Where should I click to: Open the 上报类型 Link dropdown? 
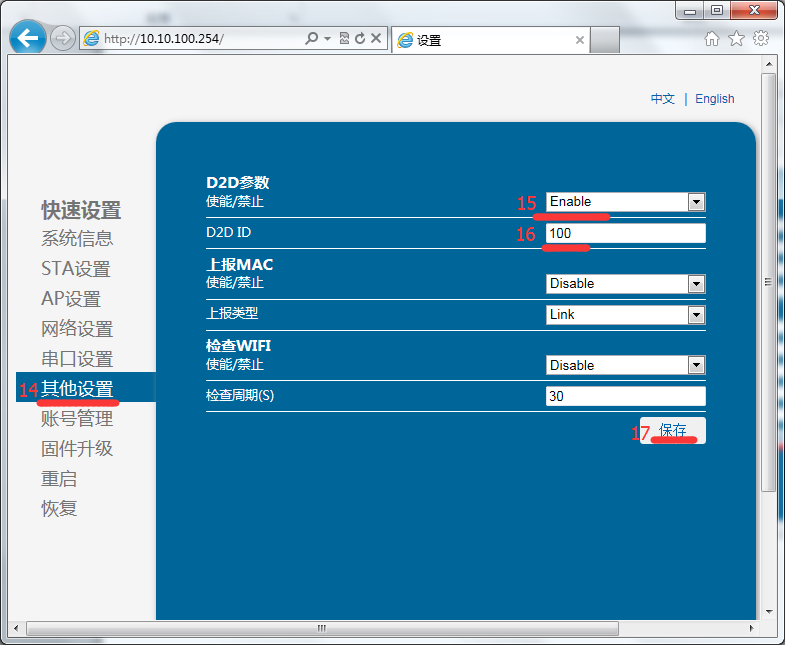tap(625, 315)
